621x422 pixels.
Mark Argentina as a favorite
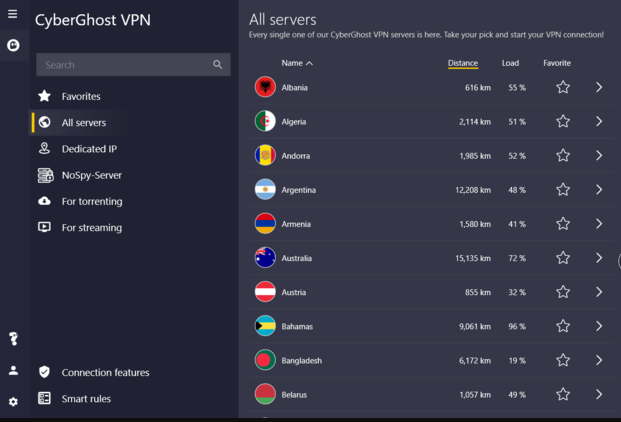tap(563, 190)
